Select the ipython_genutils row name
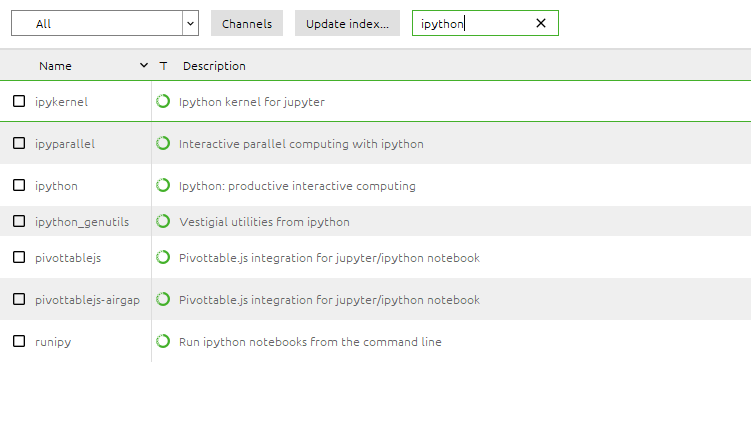Viewport: 751px width, 427px height. click(x=82, y=222)
